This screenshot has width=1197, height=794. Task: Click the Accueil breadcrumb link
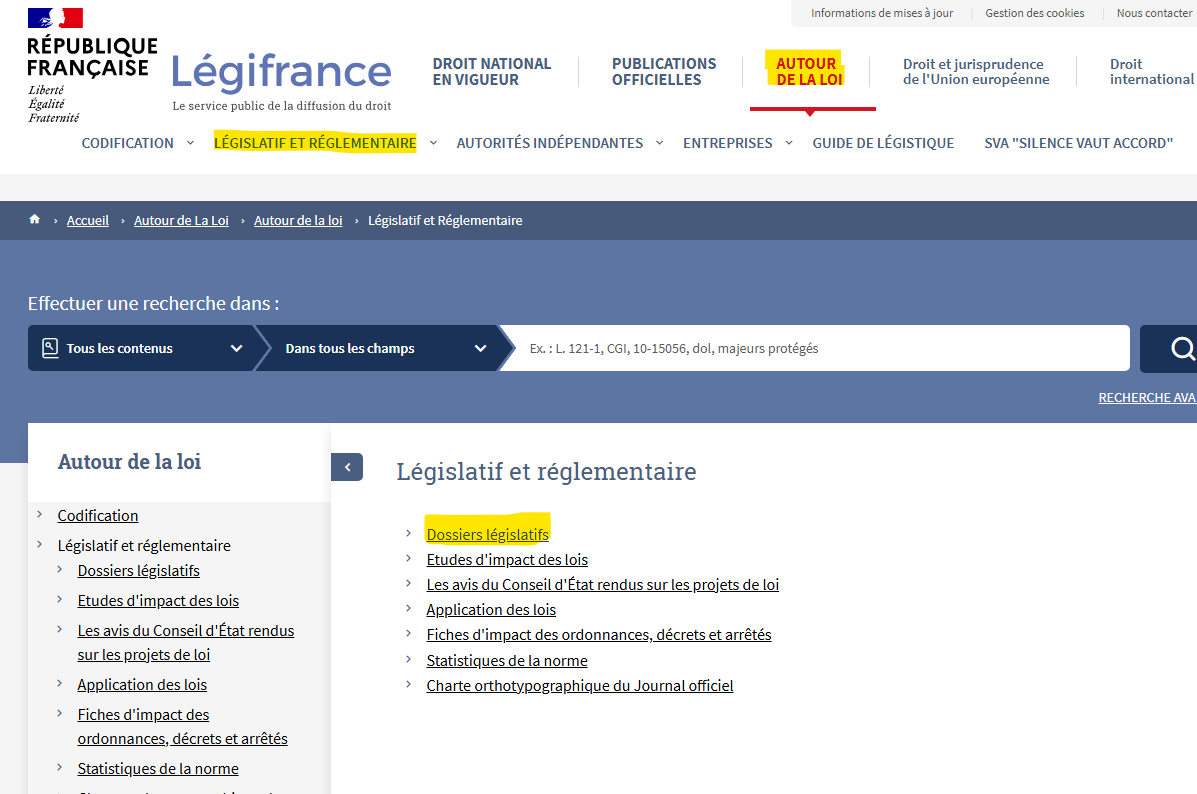coord(88,219)
